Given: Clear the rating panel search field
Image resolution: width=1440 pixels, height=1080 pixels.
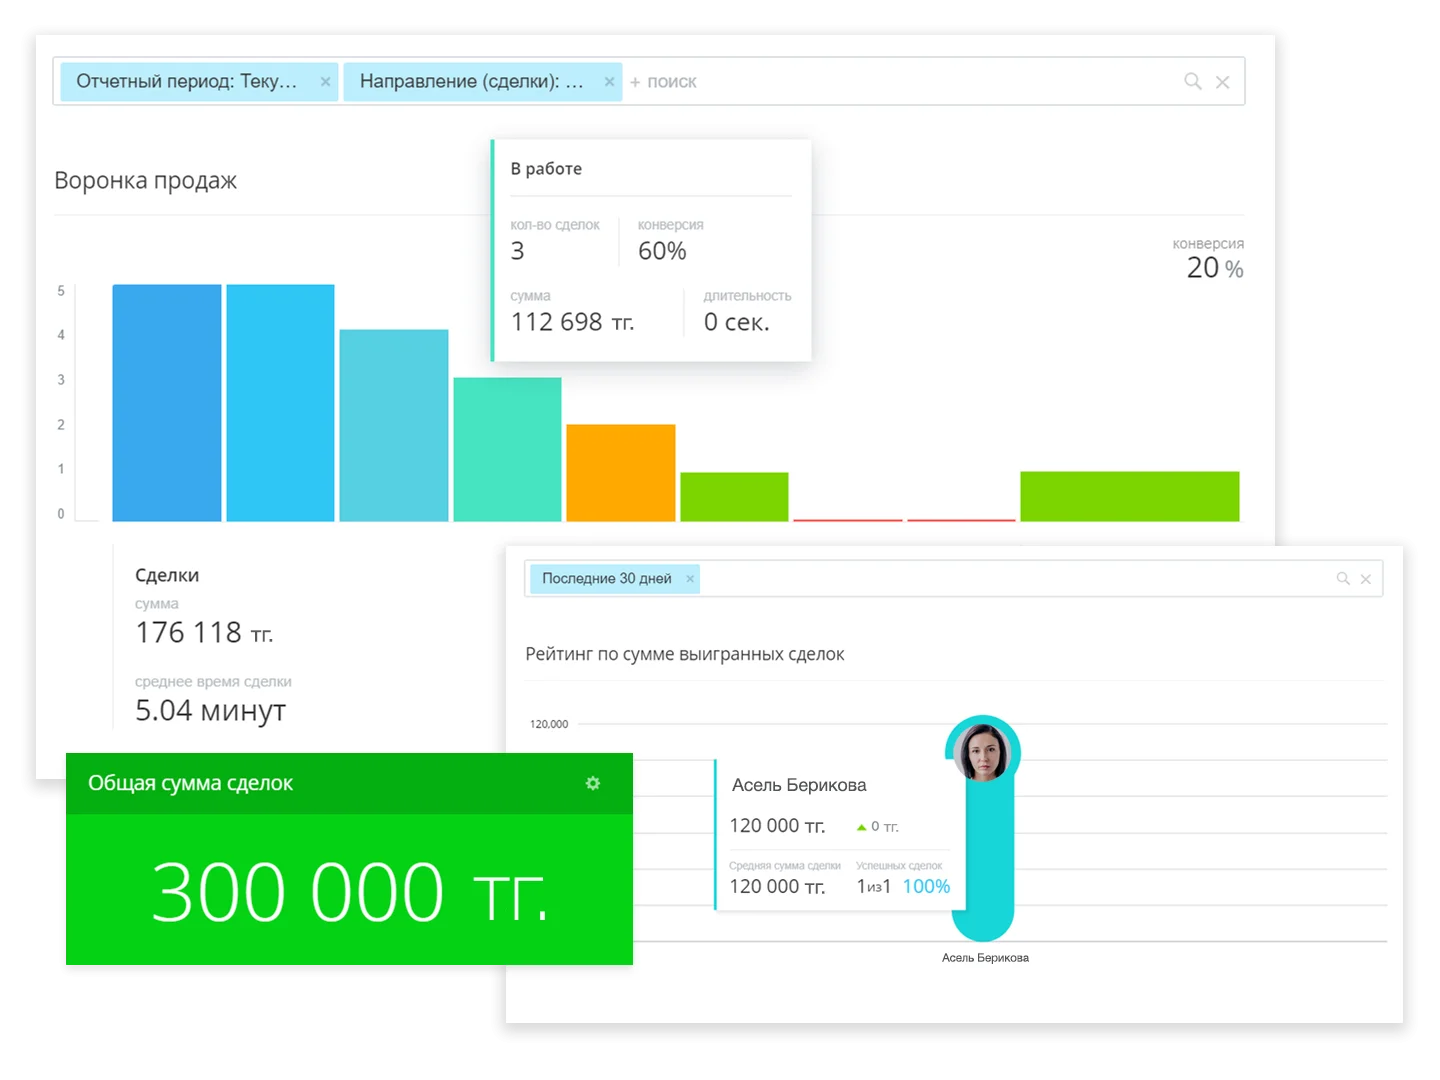Looking at the screenshot, I should [x=1366, y=579].
